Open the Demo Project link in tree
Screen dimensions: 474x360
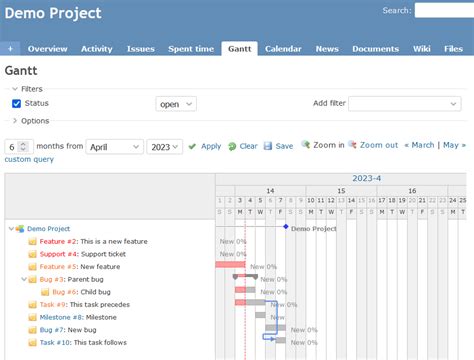[49, 229]
